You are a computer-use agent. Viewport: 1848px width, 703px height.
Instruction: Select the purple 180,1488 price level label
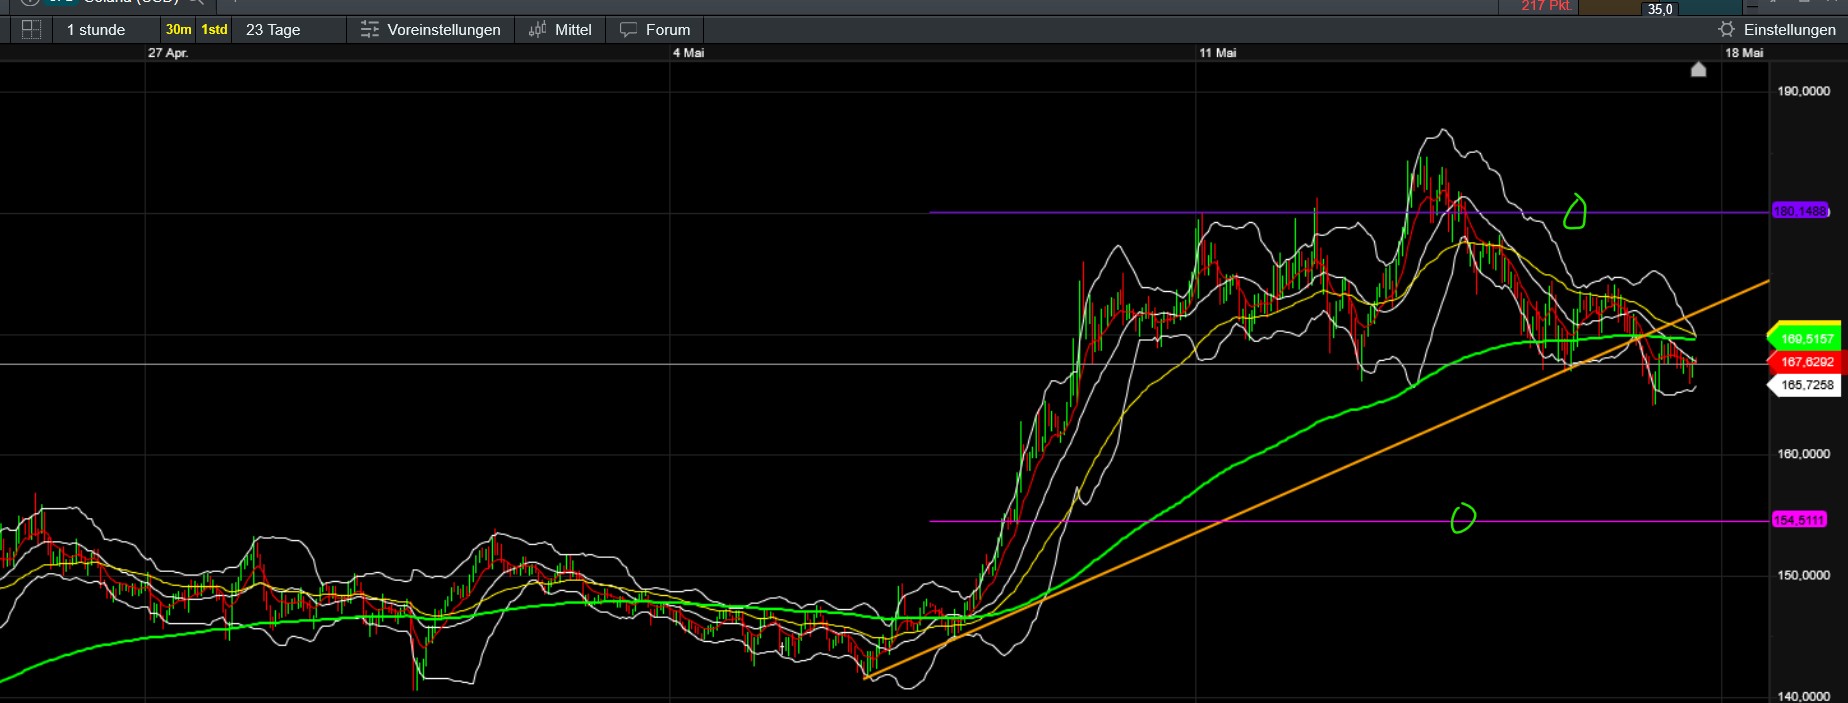pos(1799,211)
